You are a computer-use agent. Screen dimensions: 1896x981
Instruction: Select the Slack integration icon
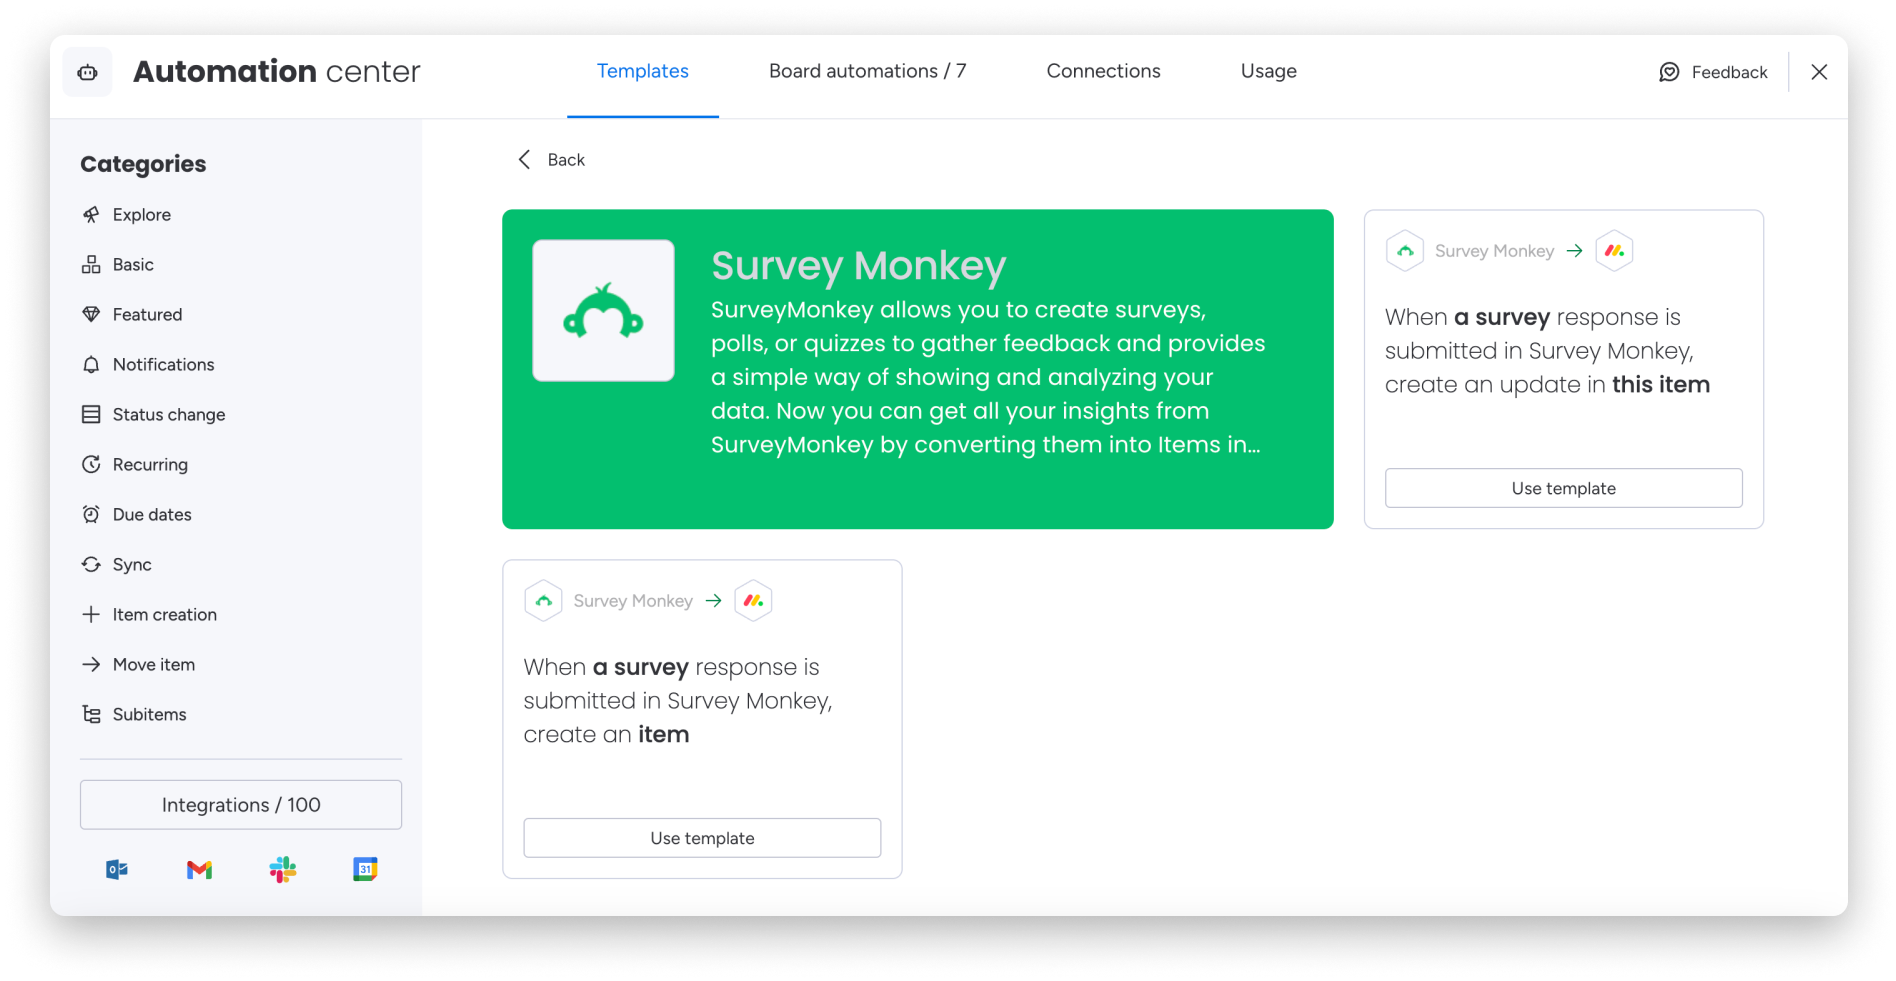point(283,870)
